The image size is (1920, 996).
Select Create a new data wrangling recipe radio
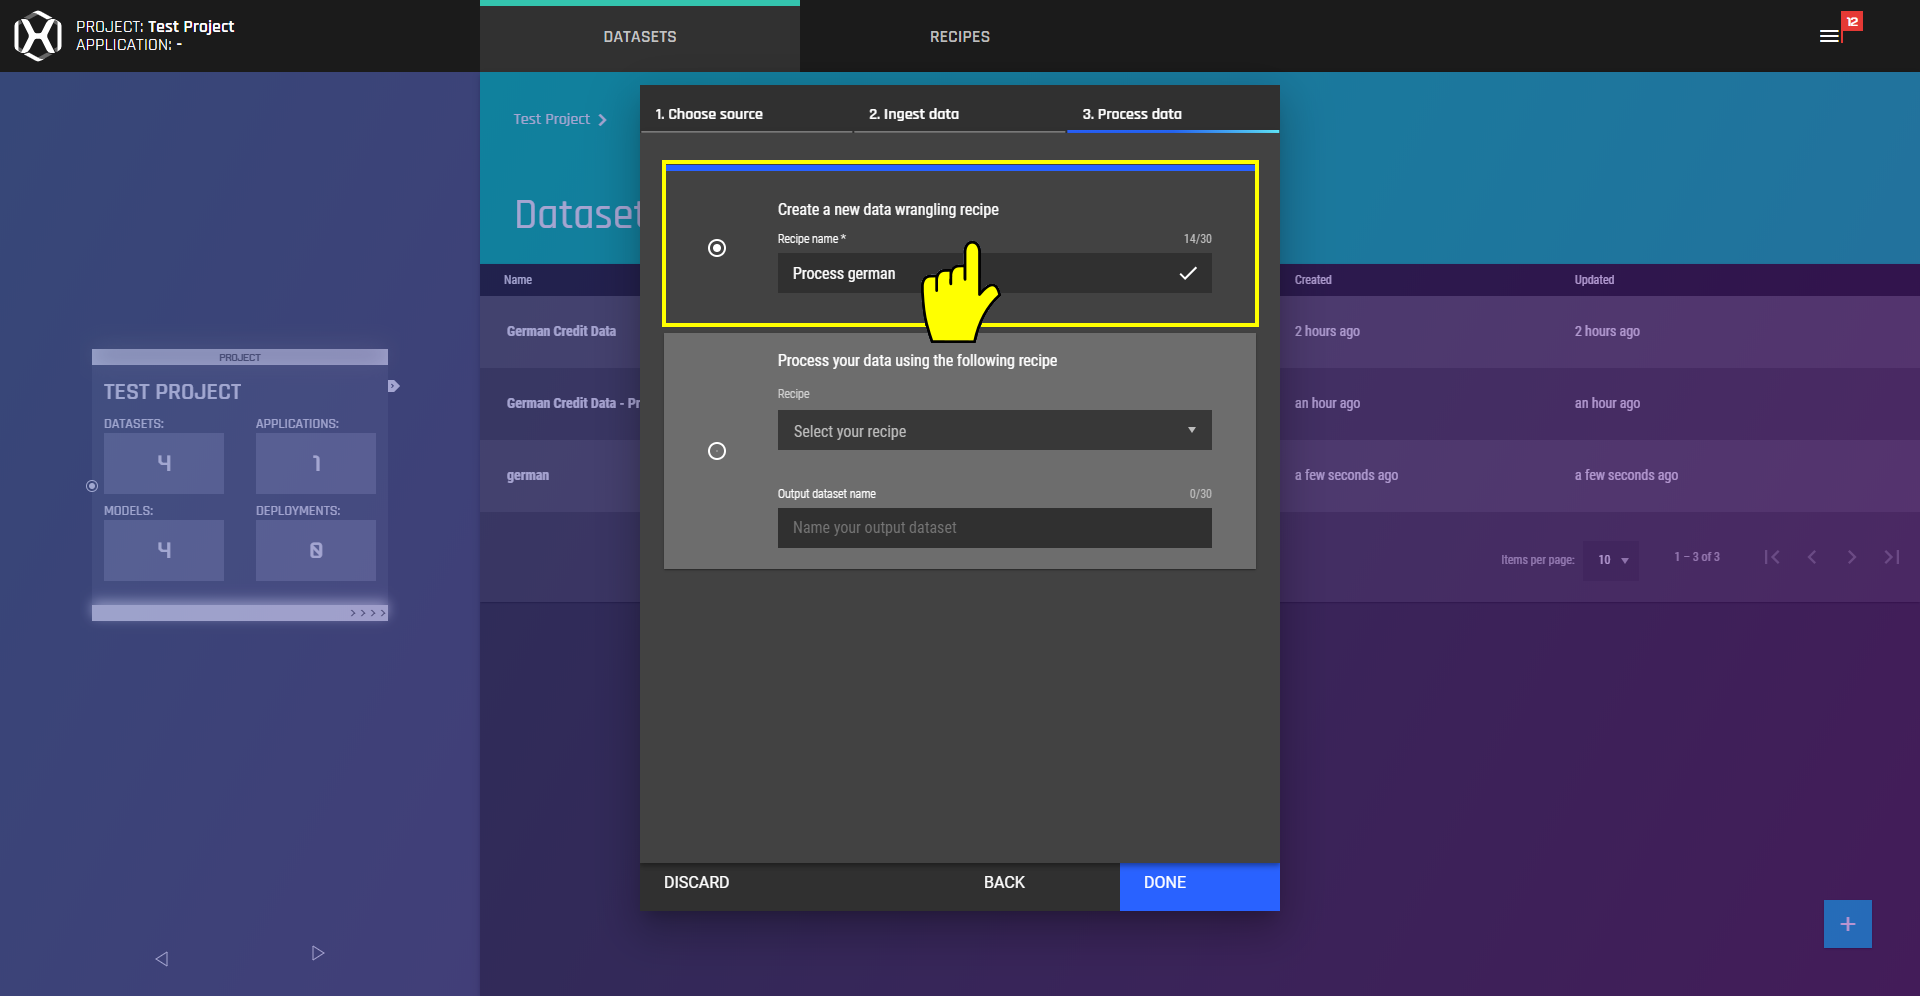717,248
